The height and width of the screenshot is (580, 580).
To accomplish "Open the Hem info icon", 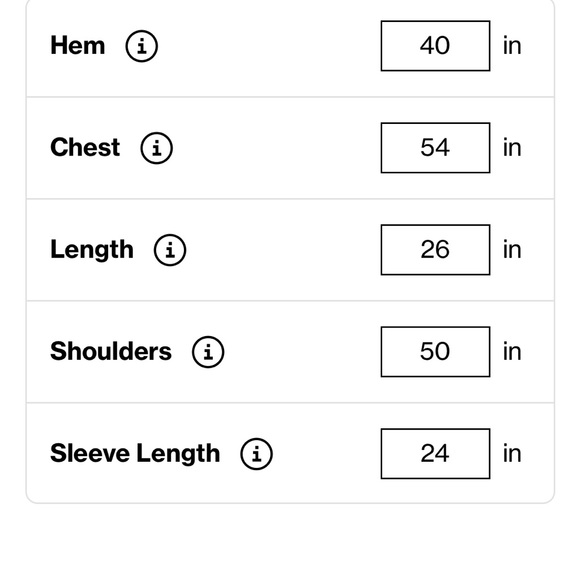I will [x=142, y=46].
